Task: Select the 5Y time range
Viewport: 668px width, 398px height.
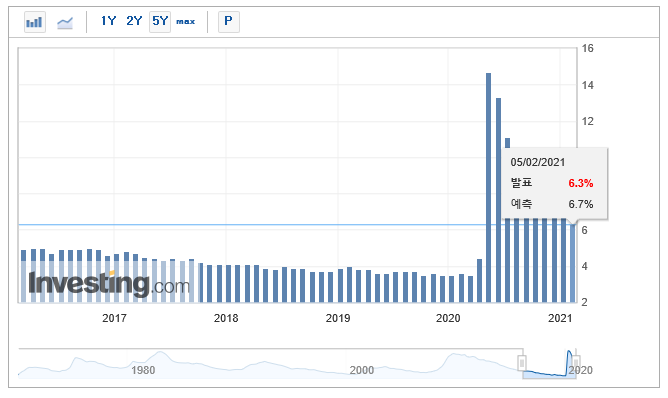Action: pyautogui.click(x=160, y=21)
